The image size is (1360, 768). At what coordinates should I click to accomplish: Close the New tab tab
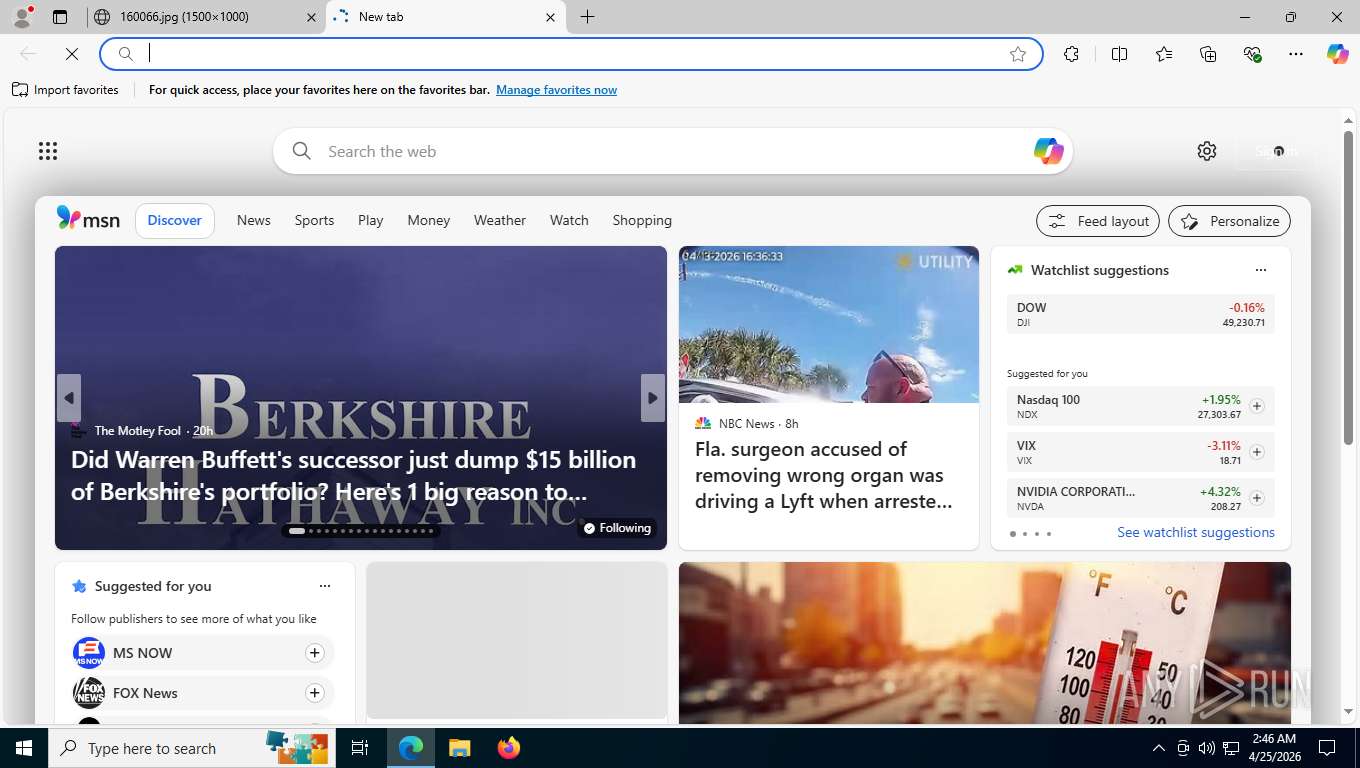pyautogui.click(x=550, y=17)
